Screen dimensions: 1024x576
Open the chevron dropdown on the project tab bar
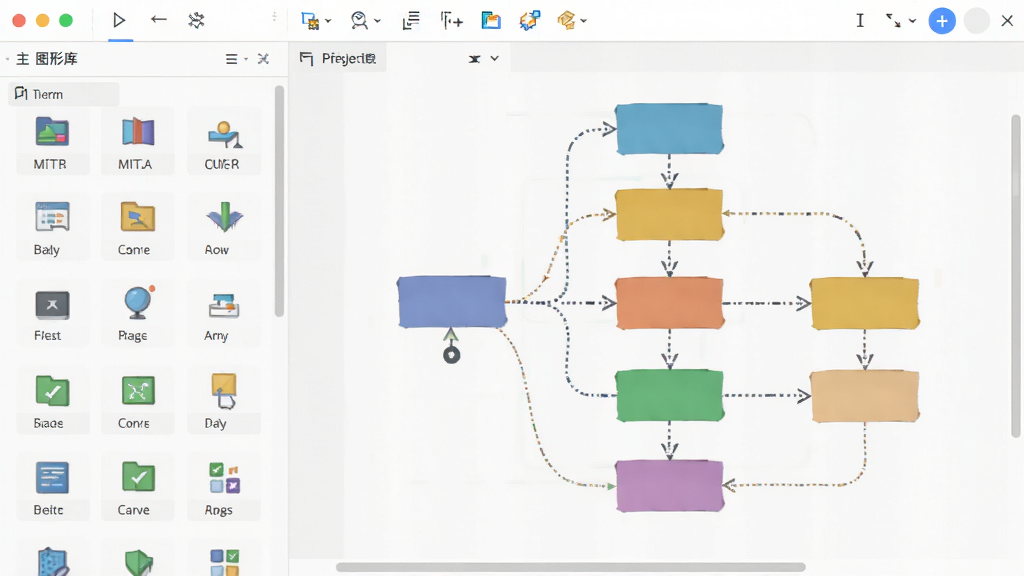pyautogui.click(x=494, y=59)
